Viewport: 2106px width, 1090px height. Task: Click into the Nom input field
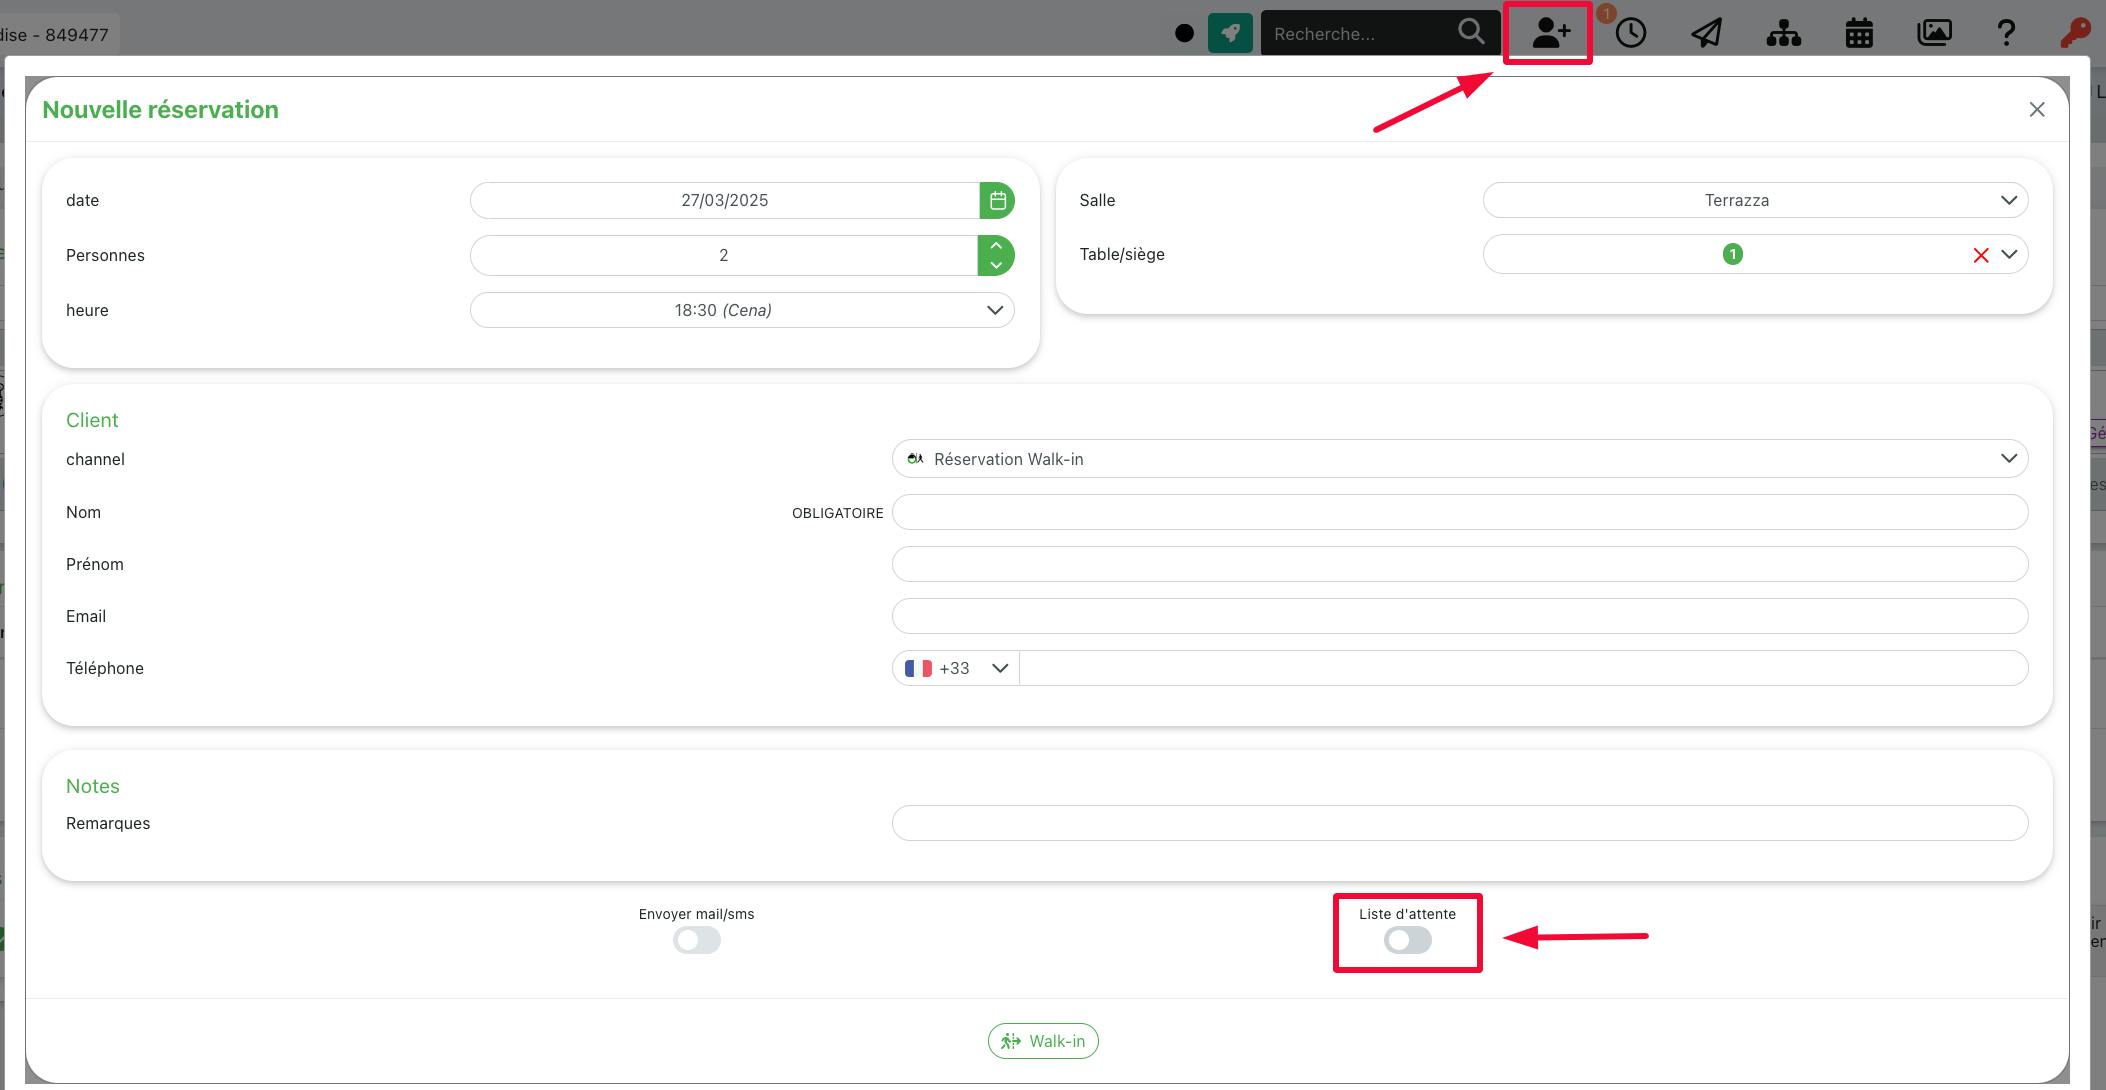coord(1459,512)
